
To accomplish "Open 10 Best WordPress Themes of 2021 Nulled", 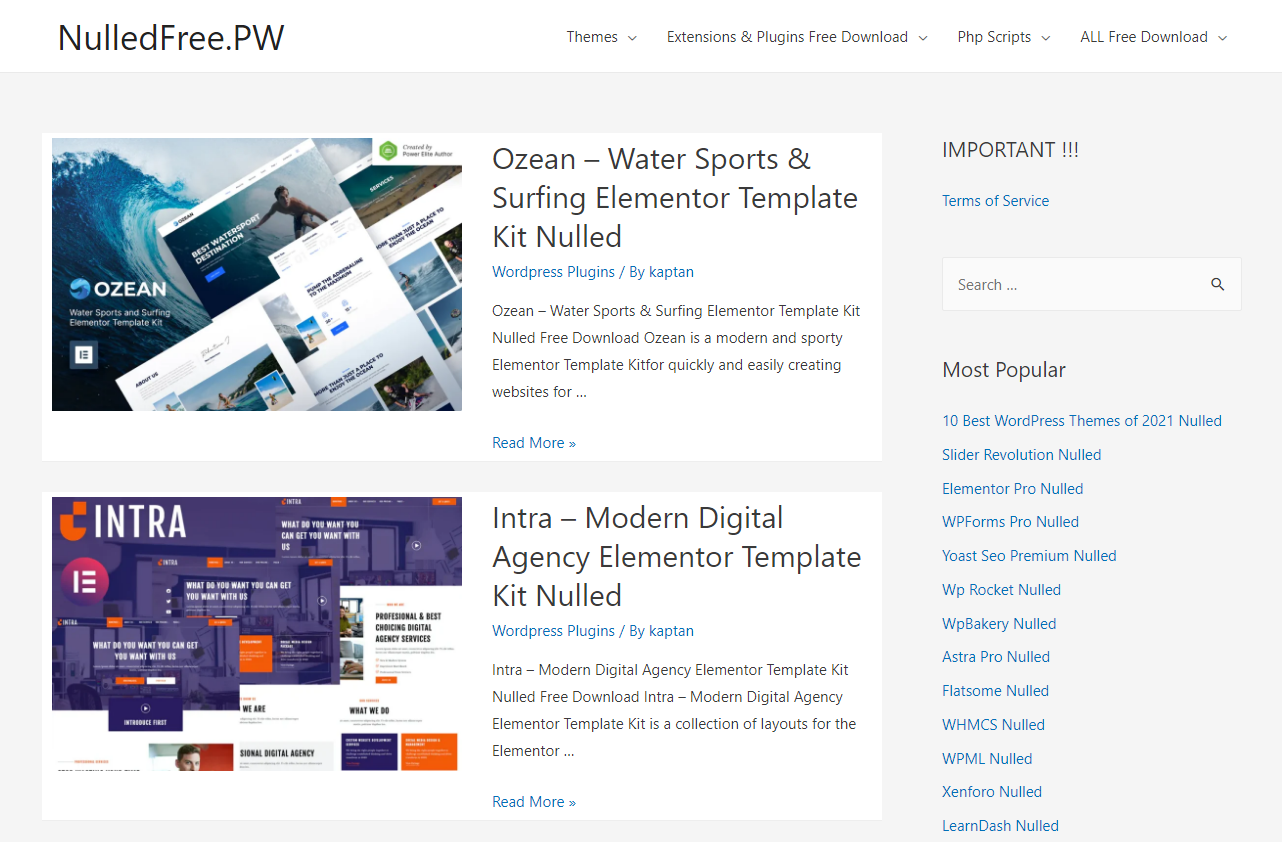I will pos(1082,421).
